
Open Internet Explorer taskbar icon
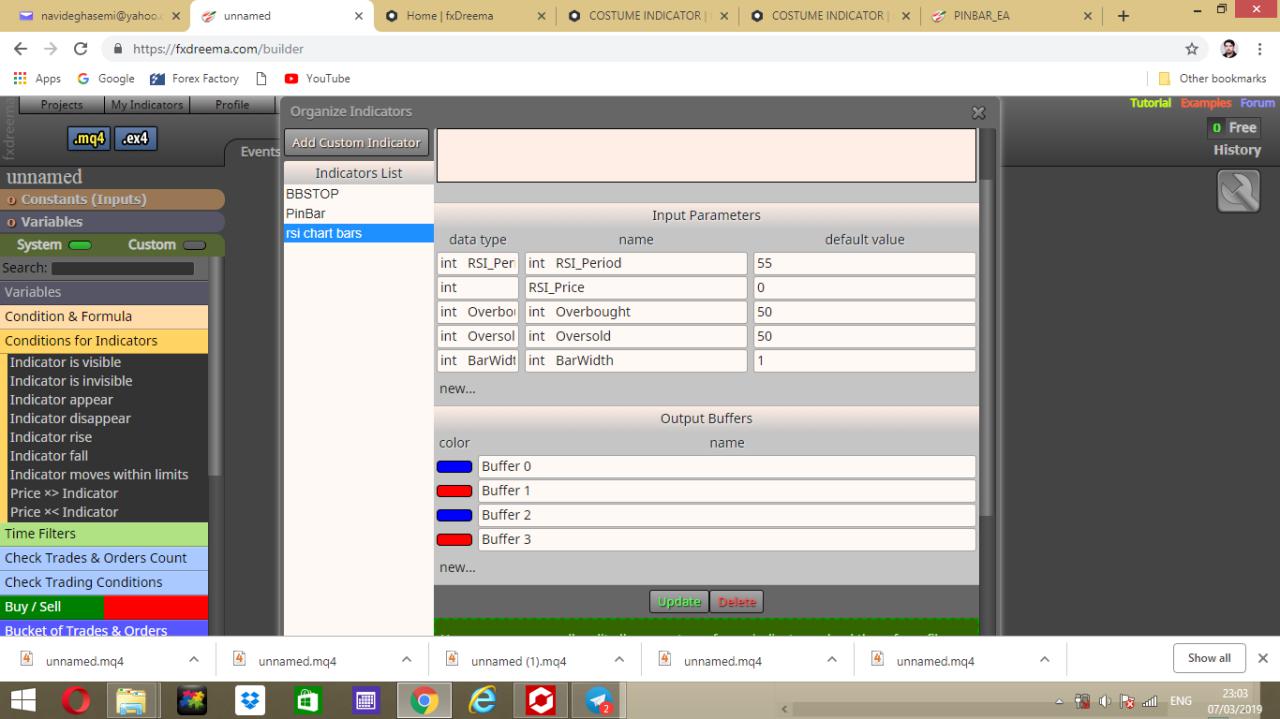click(484, 702)
